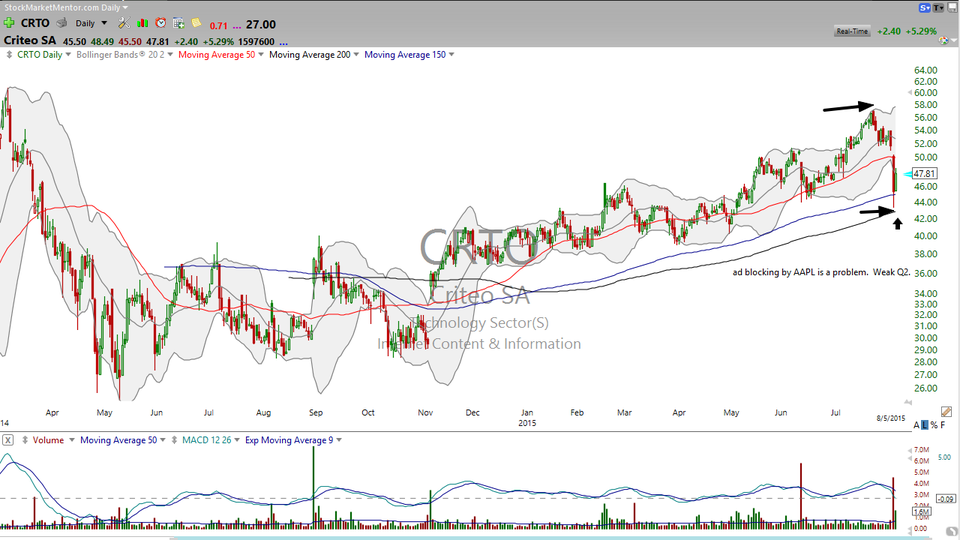Click the current price label 47.81 on axis
This screenshot has height=540, width=960.
(x=924, y=174)
